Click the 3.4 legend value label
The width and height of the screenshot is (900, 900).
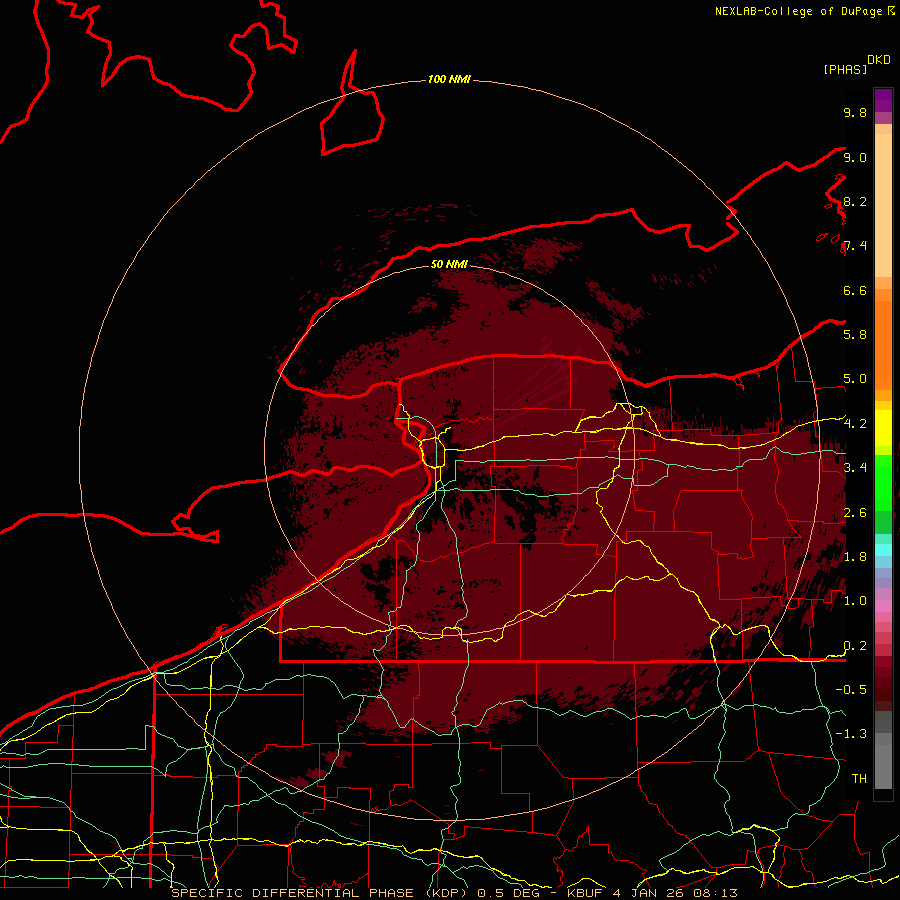(855, 468)
